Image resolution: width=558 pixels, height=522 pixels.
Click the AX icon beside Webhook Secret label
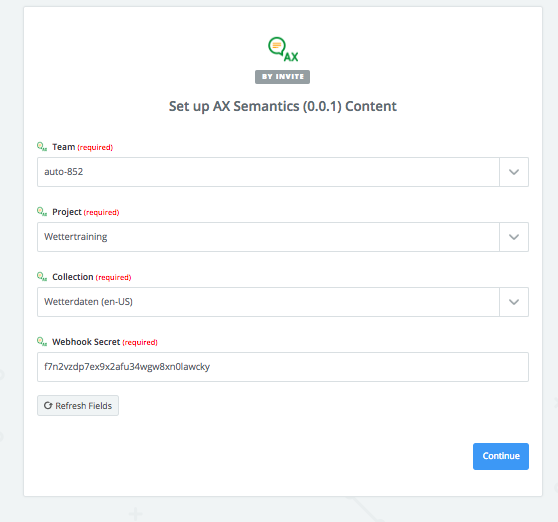pos(42,342)
